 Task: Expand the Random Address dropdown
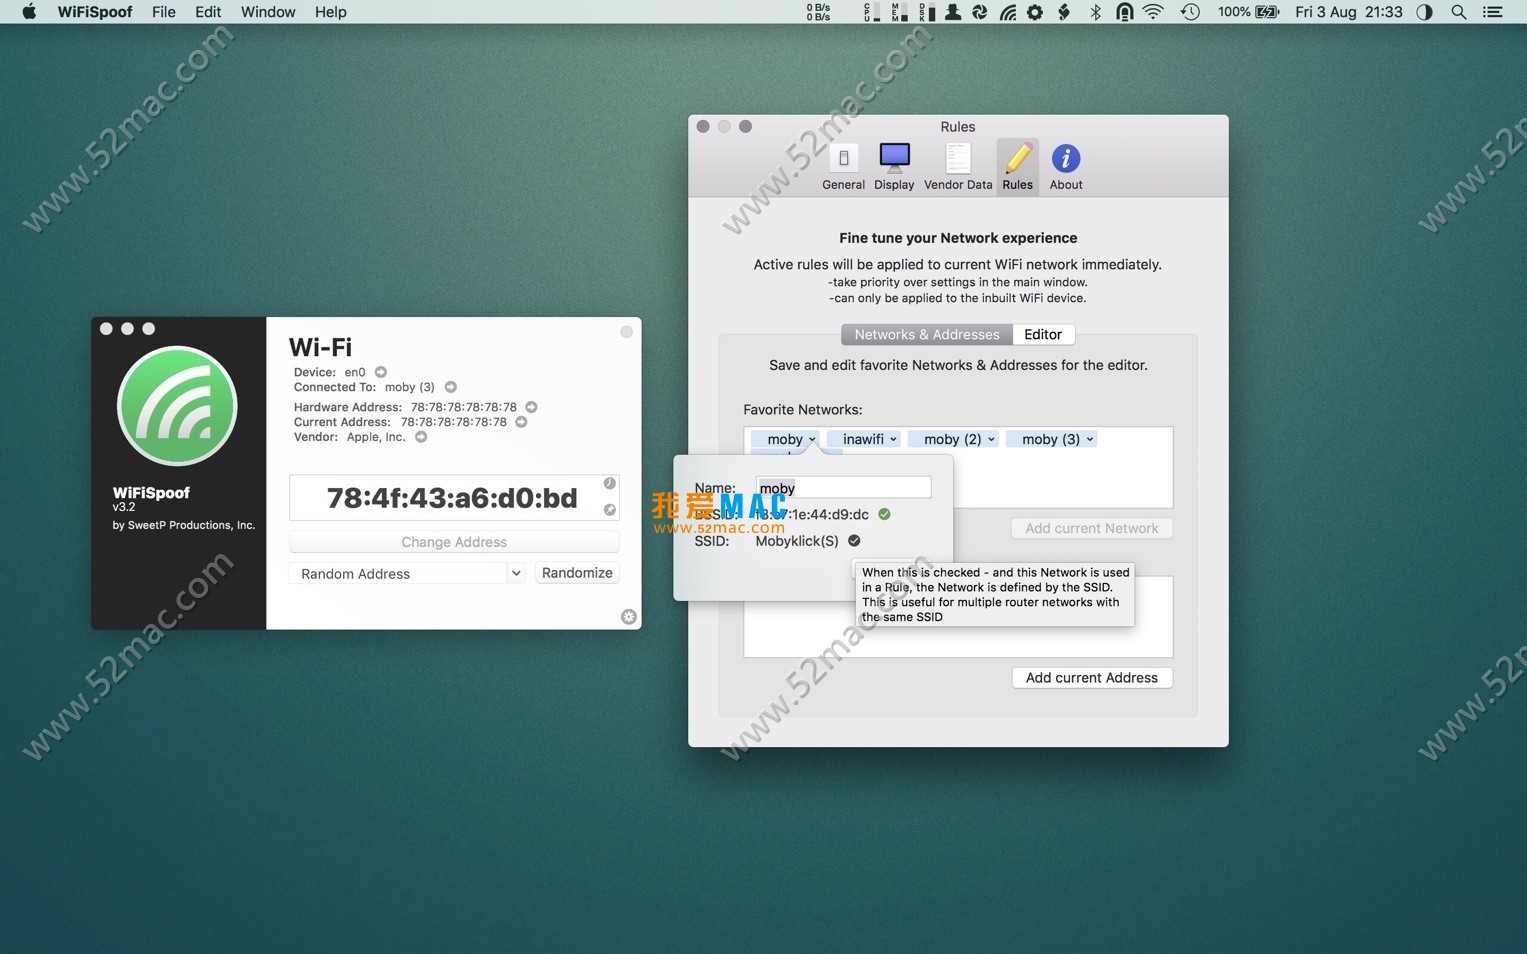516,573
